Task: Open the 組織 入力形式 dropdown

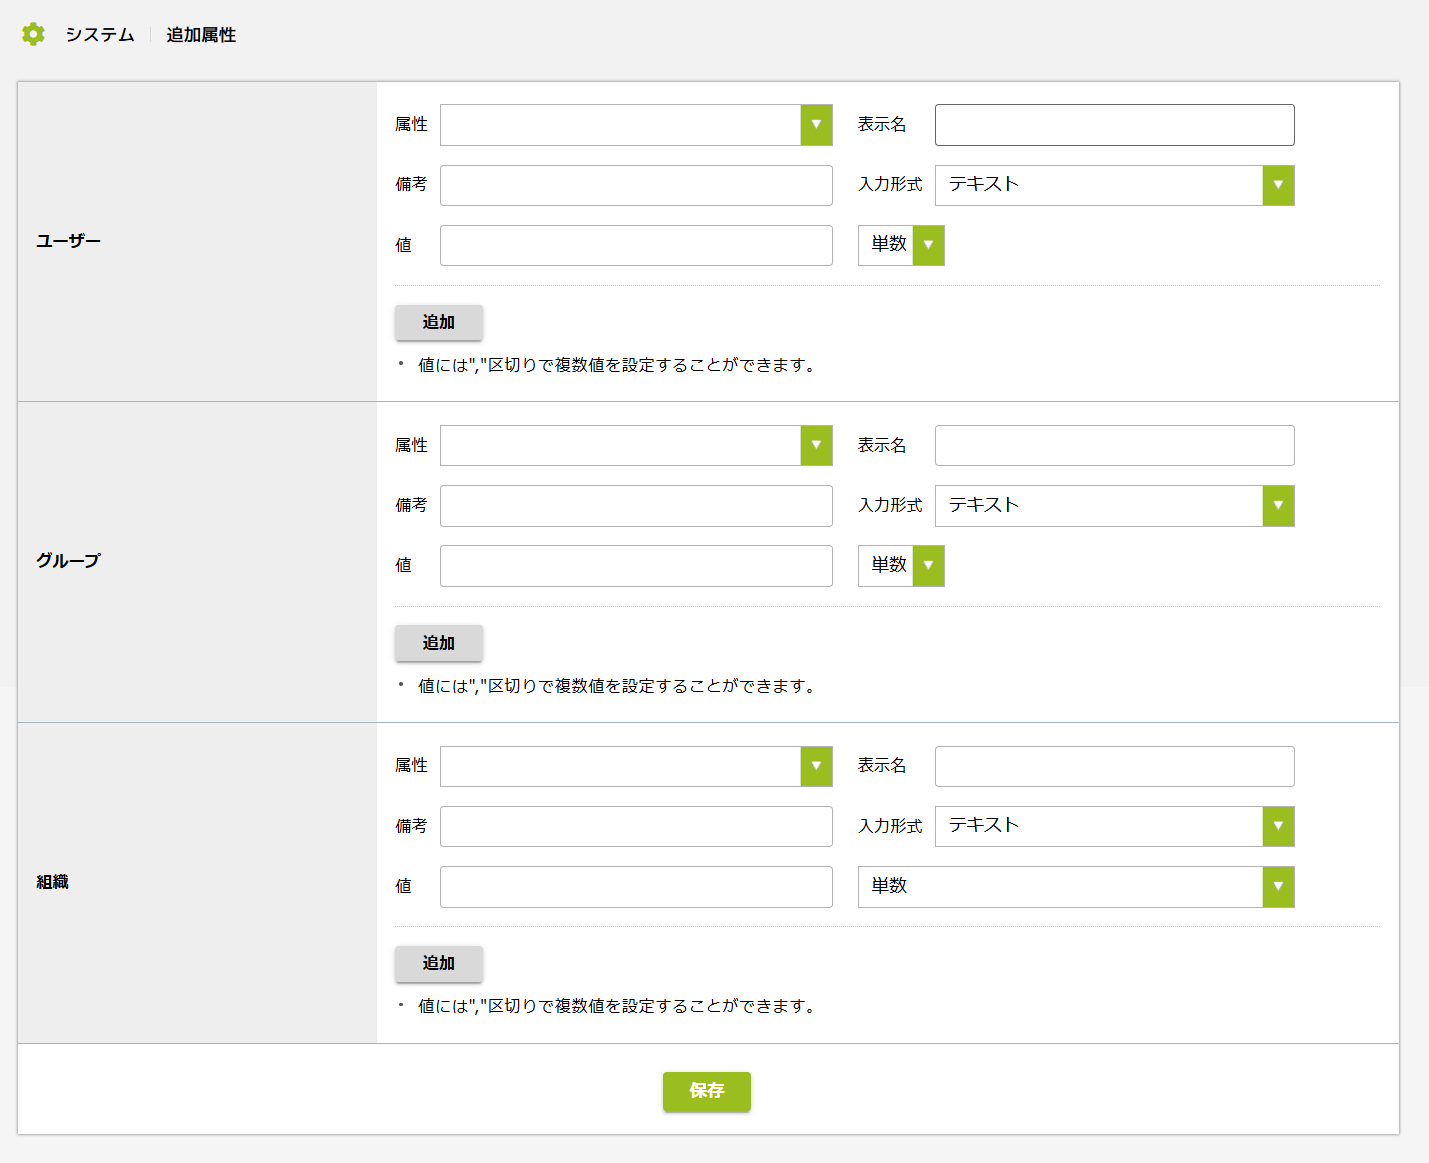Action: (x=1114, y=826)
